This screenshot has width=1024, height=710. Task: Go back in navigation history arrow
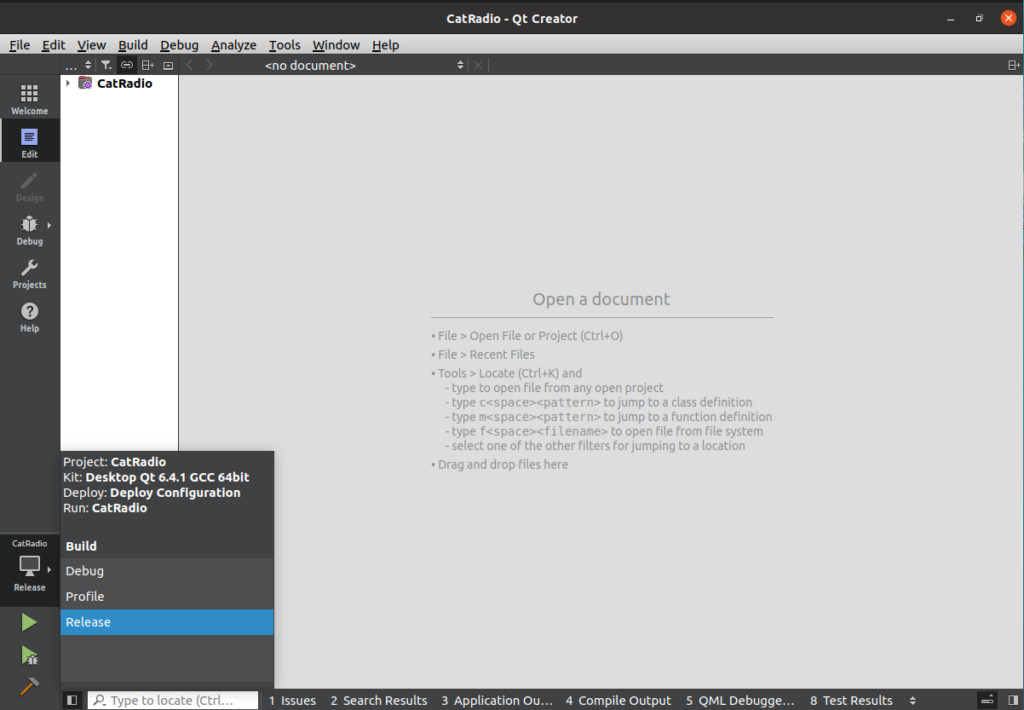pyautogui.click(x=189, y=65)
